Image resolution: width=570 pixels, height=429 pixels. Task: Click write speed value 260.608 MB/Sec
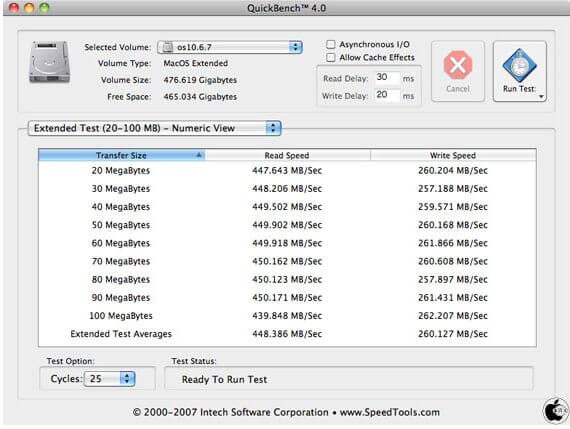pos(453,261)
